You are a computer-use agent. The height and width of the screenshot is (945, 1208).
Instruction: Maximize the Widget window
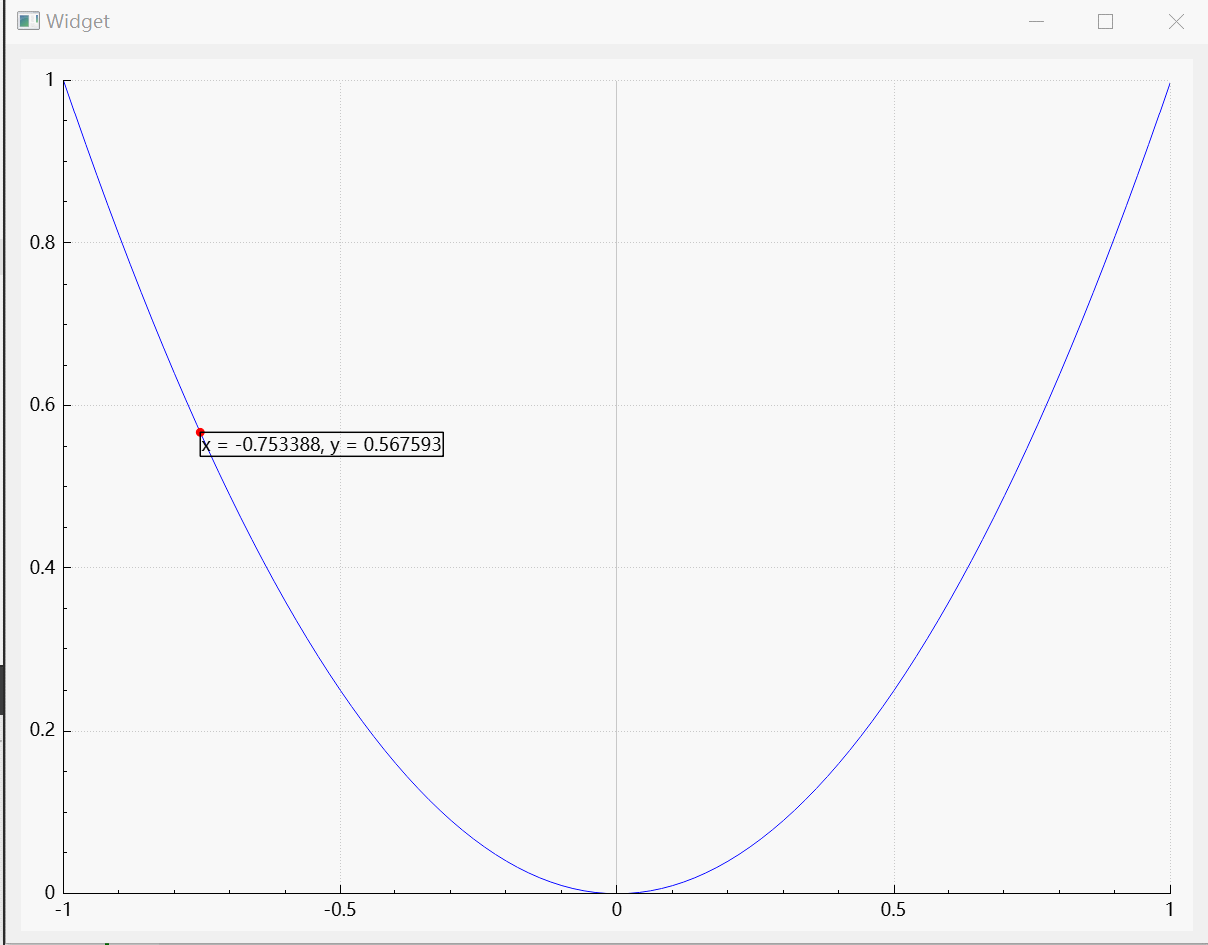click(x=1105, y=21)
